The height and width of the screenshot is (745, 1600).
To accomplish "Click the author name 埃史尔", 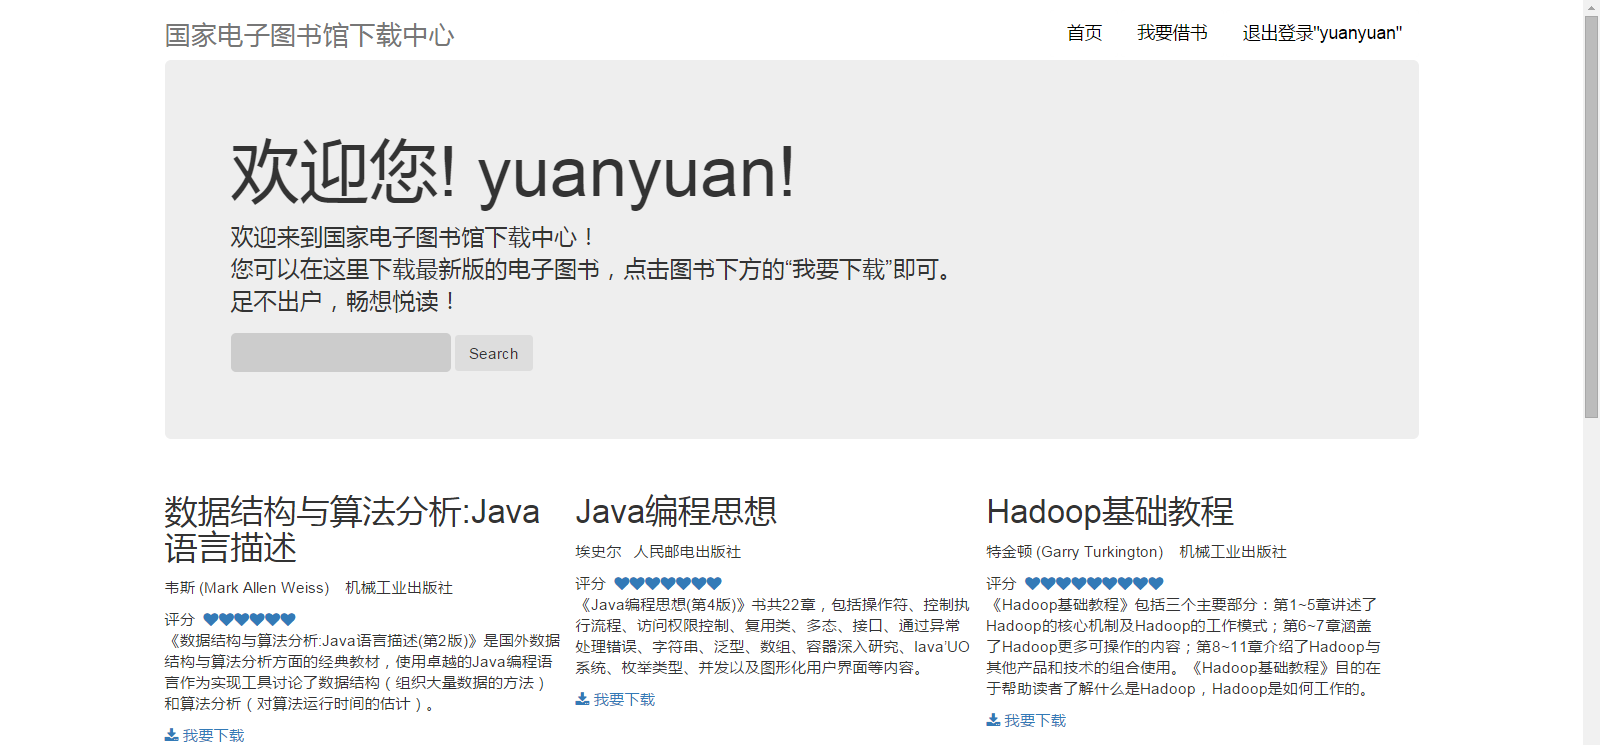I will [x=598, y=552].
